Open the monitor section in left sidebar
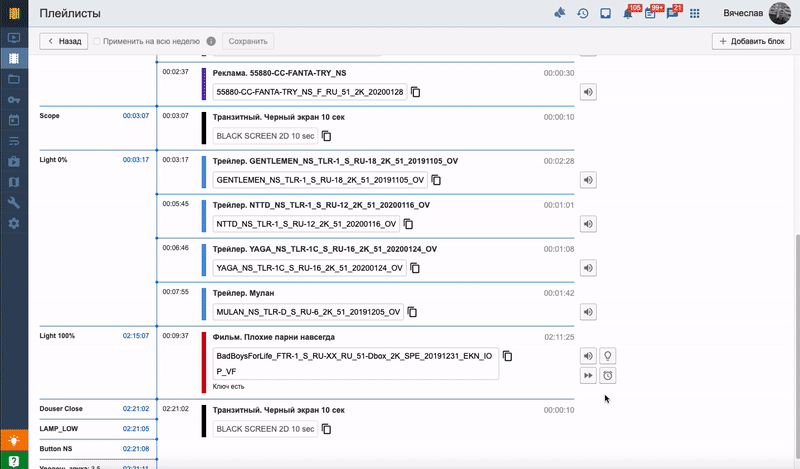Viewport: 800px width, 469px height. [14, 38]
